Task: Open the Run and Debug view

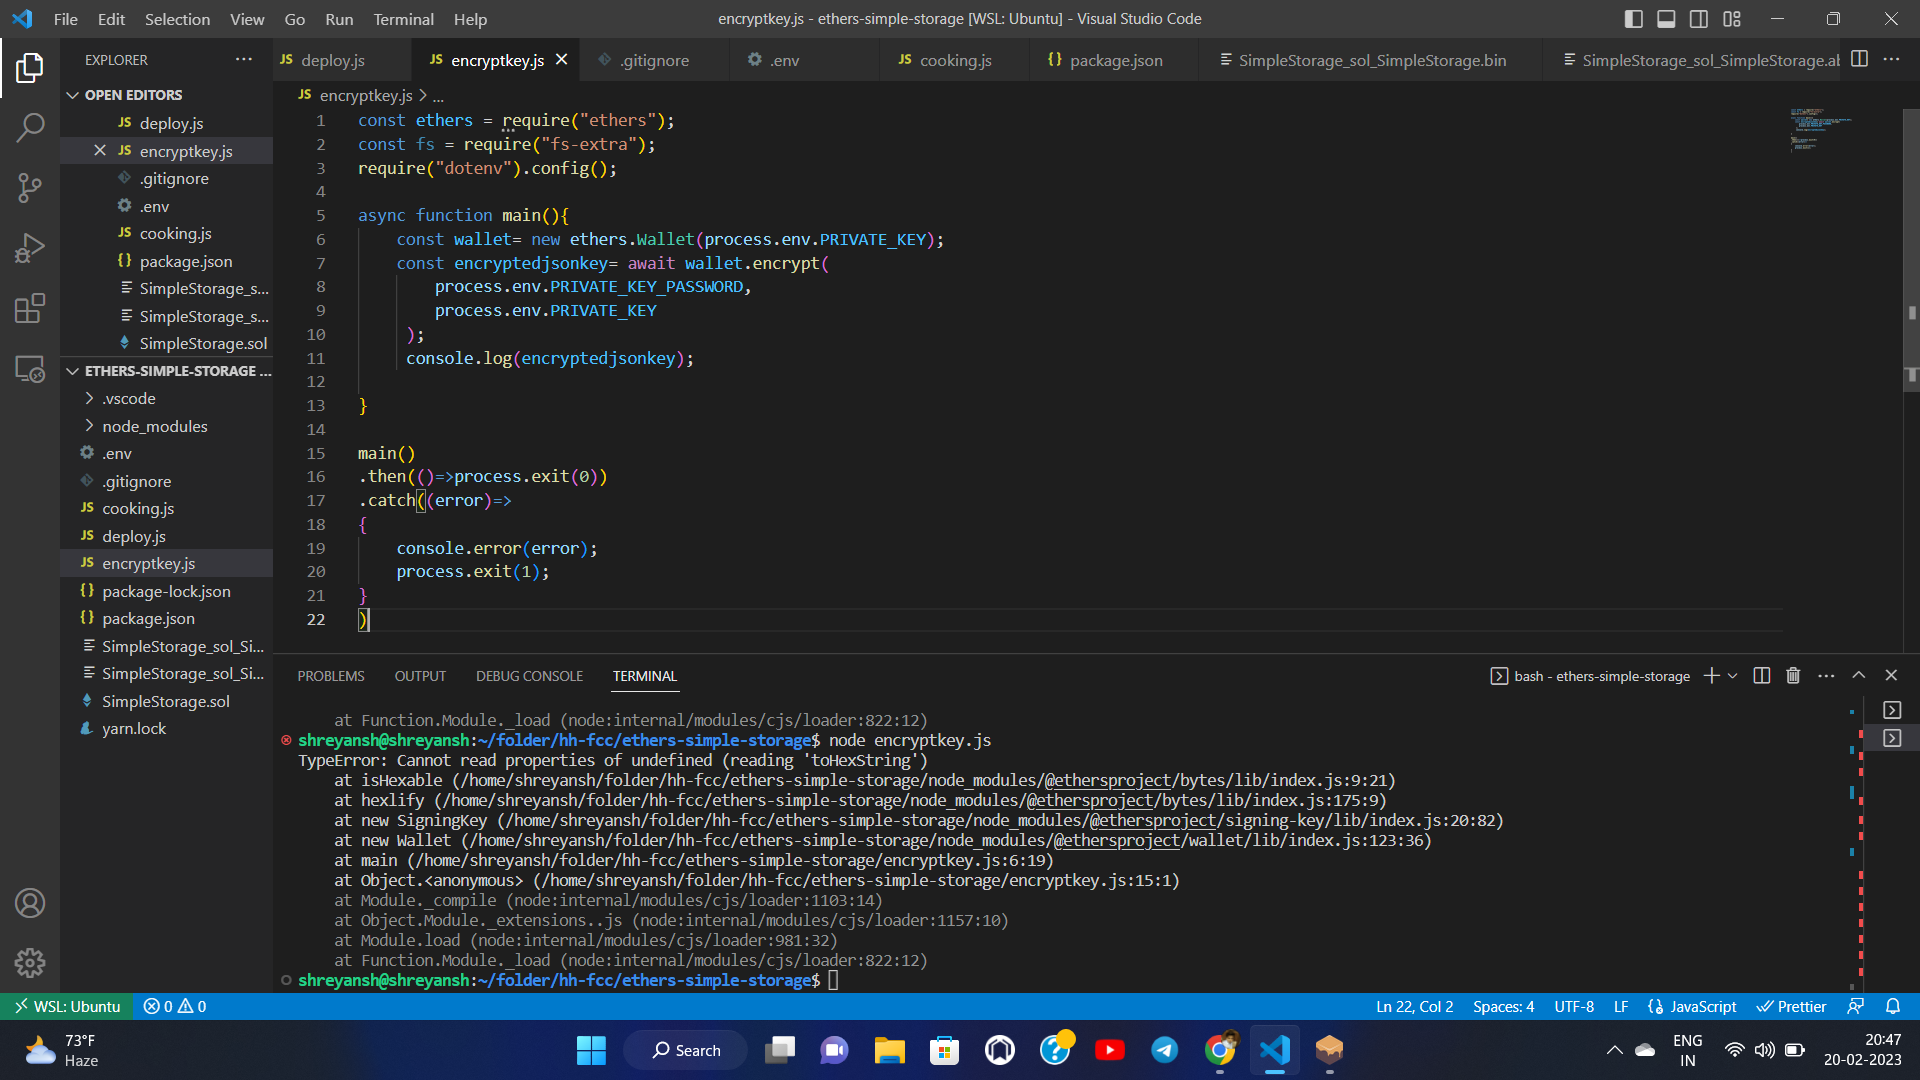Action: pos(30,247)
